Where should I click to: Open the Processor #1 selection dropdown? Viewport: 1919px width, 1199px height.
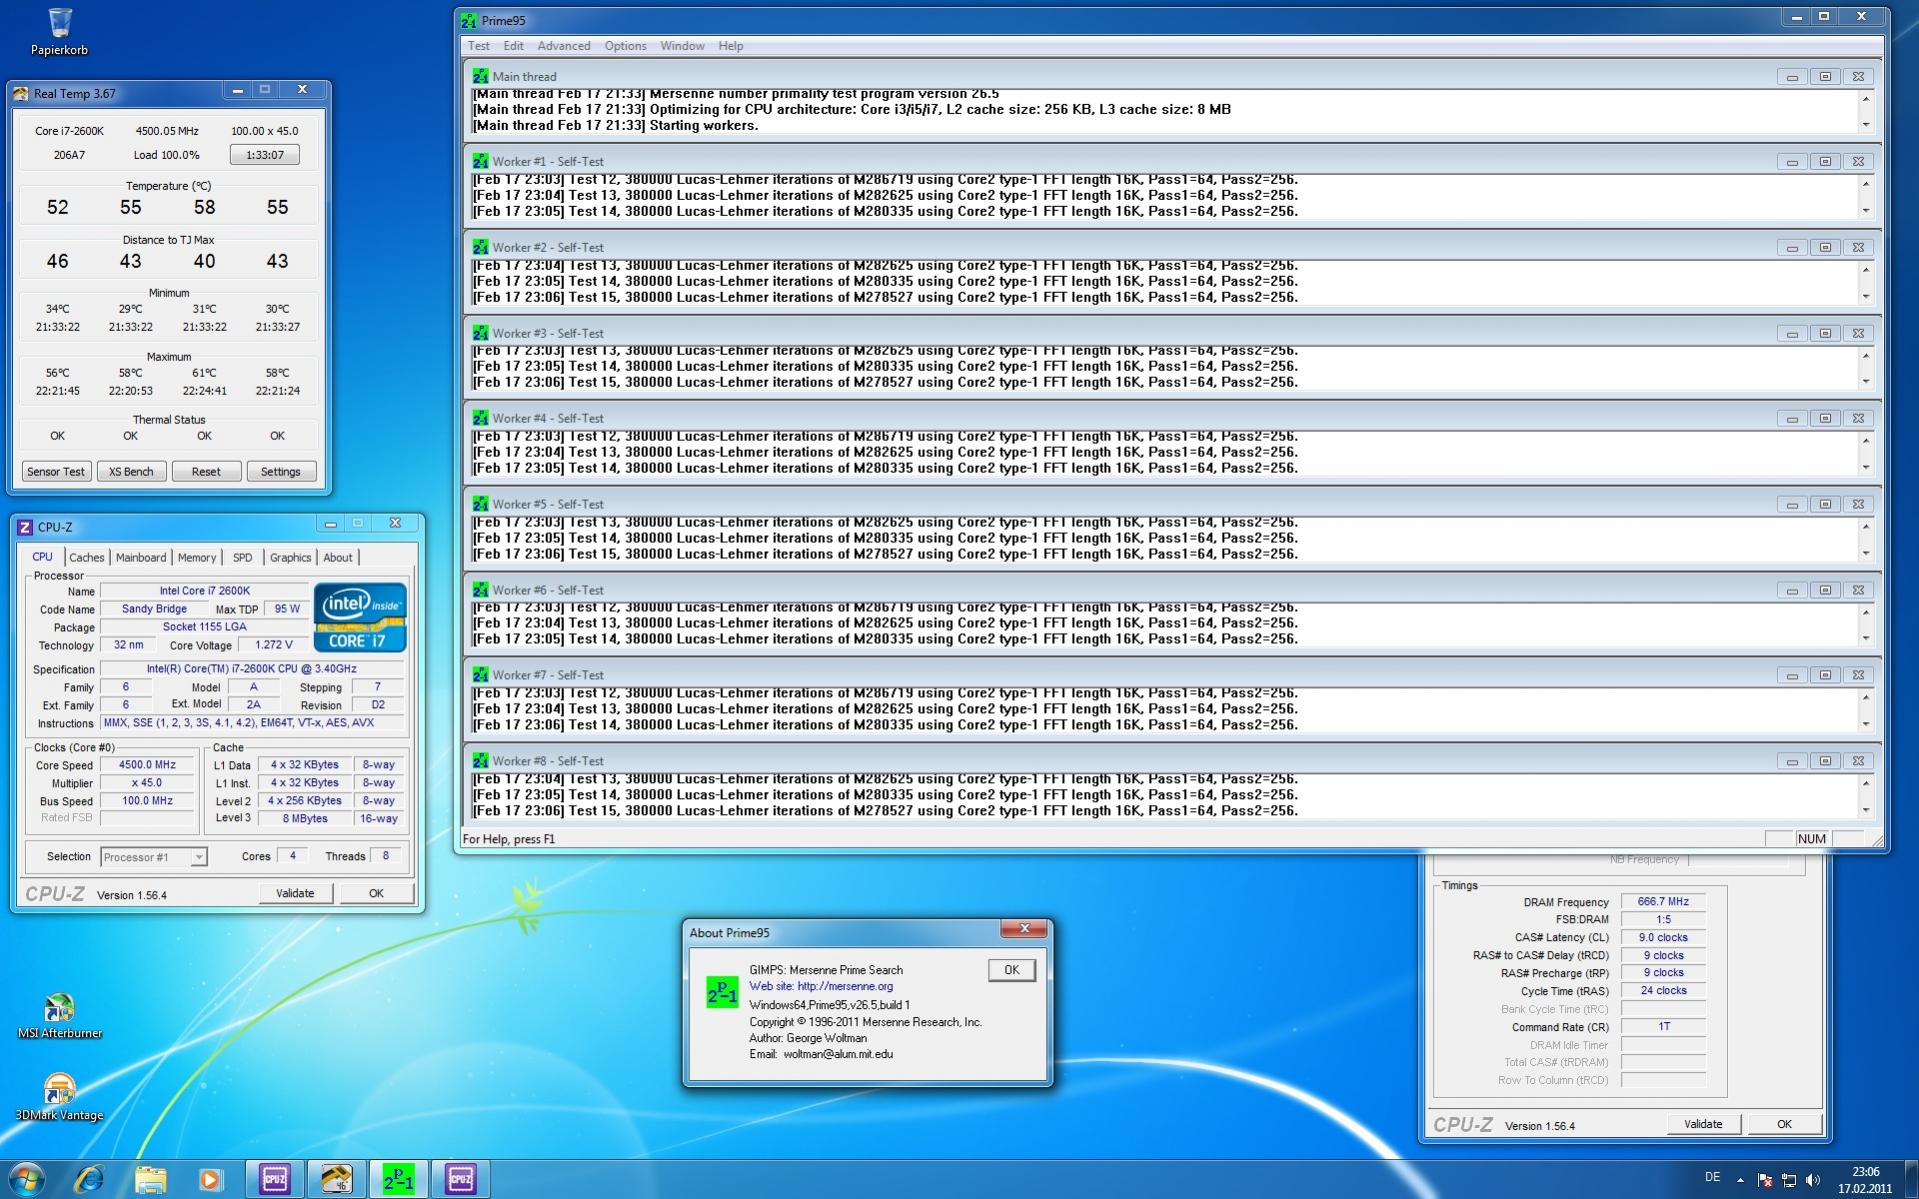pyautogui.click(x=154, y=857)
